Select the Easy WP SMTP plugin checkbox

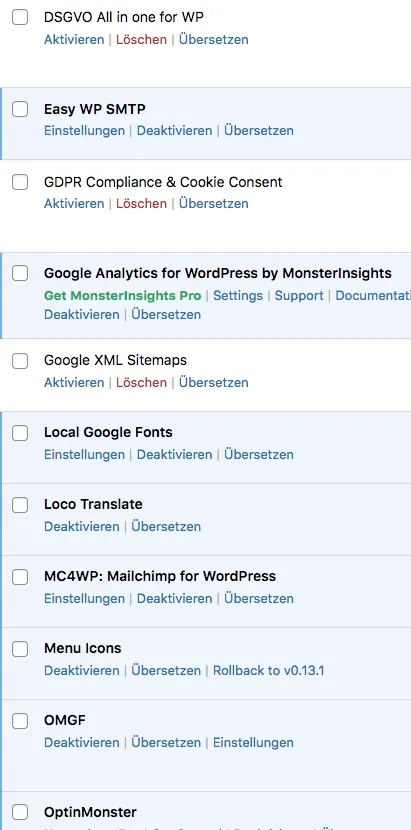tap(20, 110)
